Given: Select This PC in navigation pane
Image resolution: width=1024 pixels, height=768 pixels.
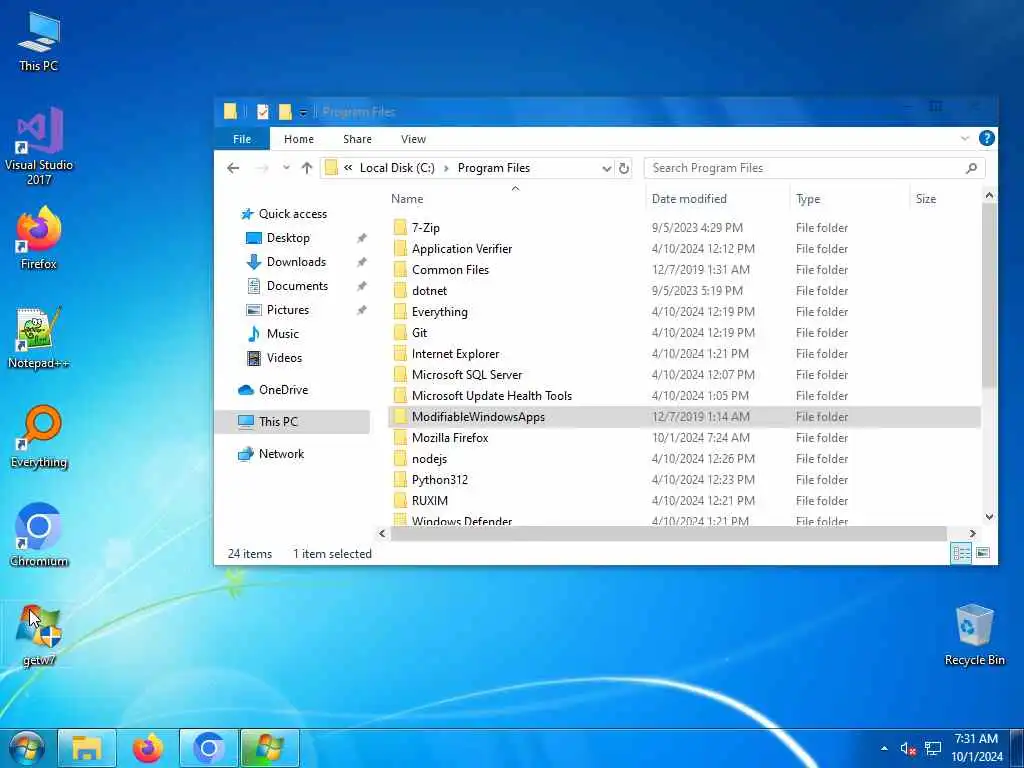Looking at the screenshot, I should pyautogui.click(x=292, y=422).
